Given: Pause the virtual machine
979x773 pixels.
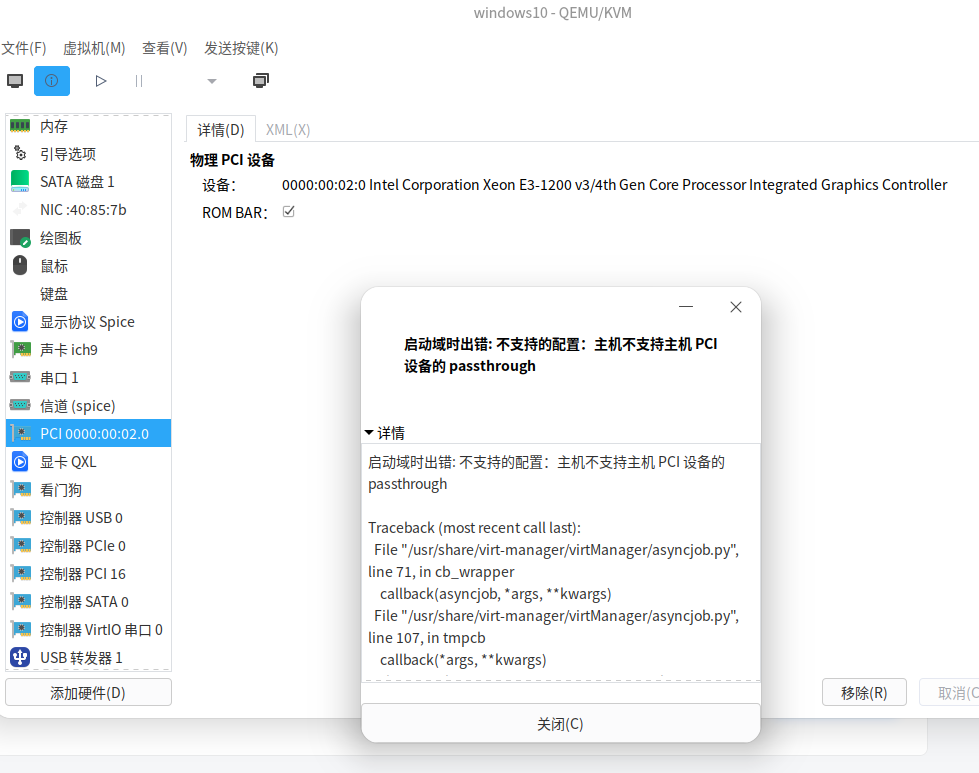Looking at the screenshot, I should click(139, 81).
